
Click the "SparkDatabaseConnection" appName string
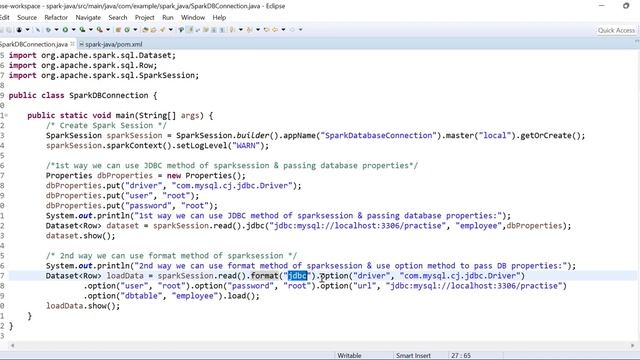378,136
